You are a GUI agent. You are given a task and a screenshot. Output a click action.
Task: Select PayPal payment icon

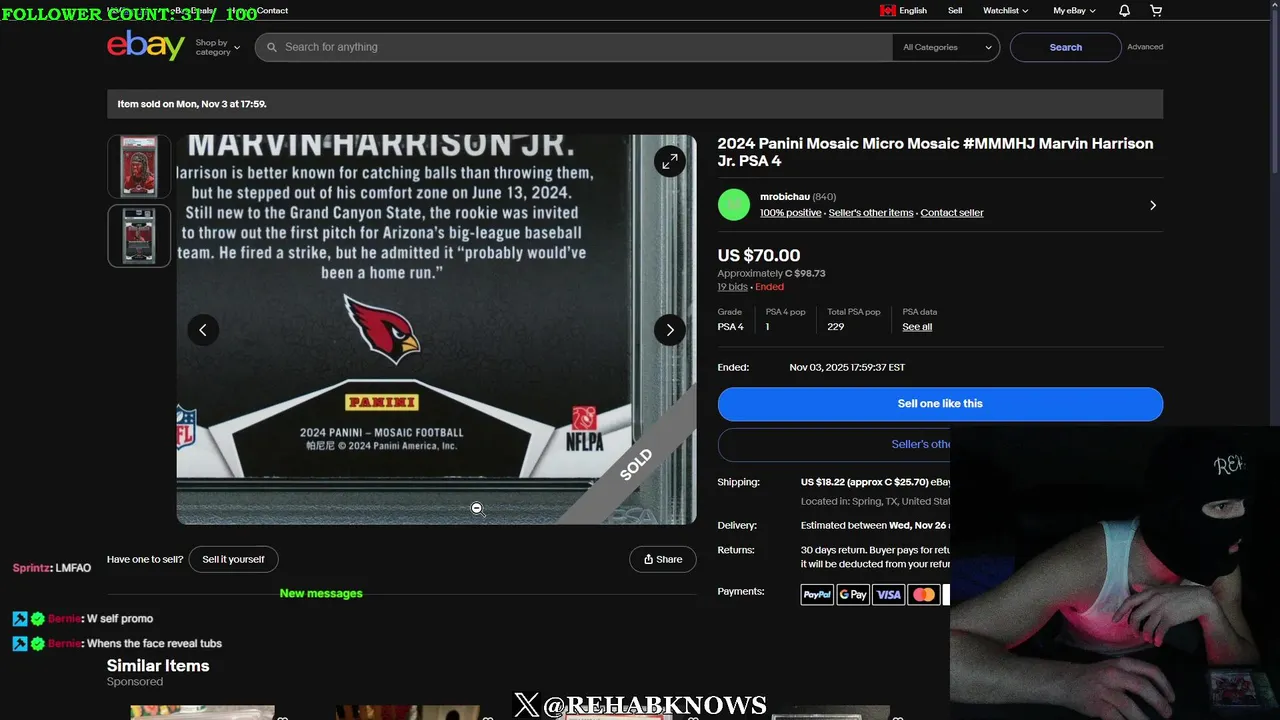[x=817, y=595]
